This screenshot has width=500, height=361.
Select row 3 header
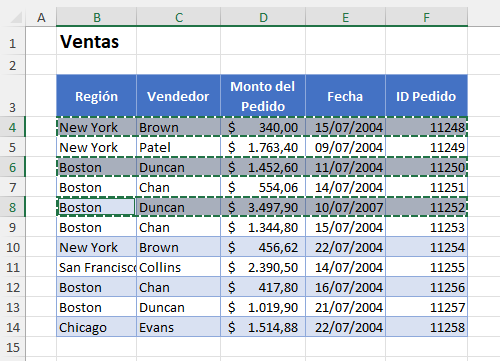tap(13, 96)
